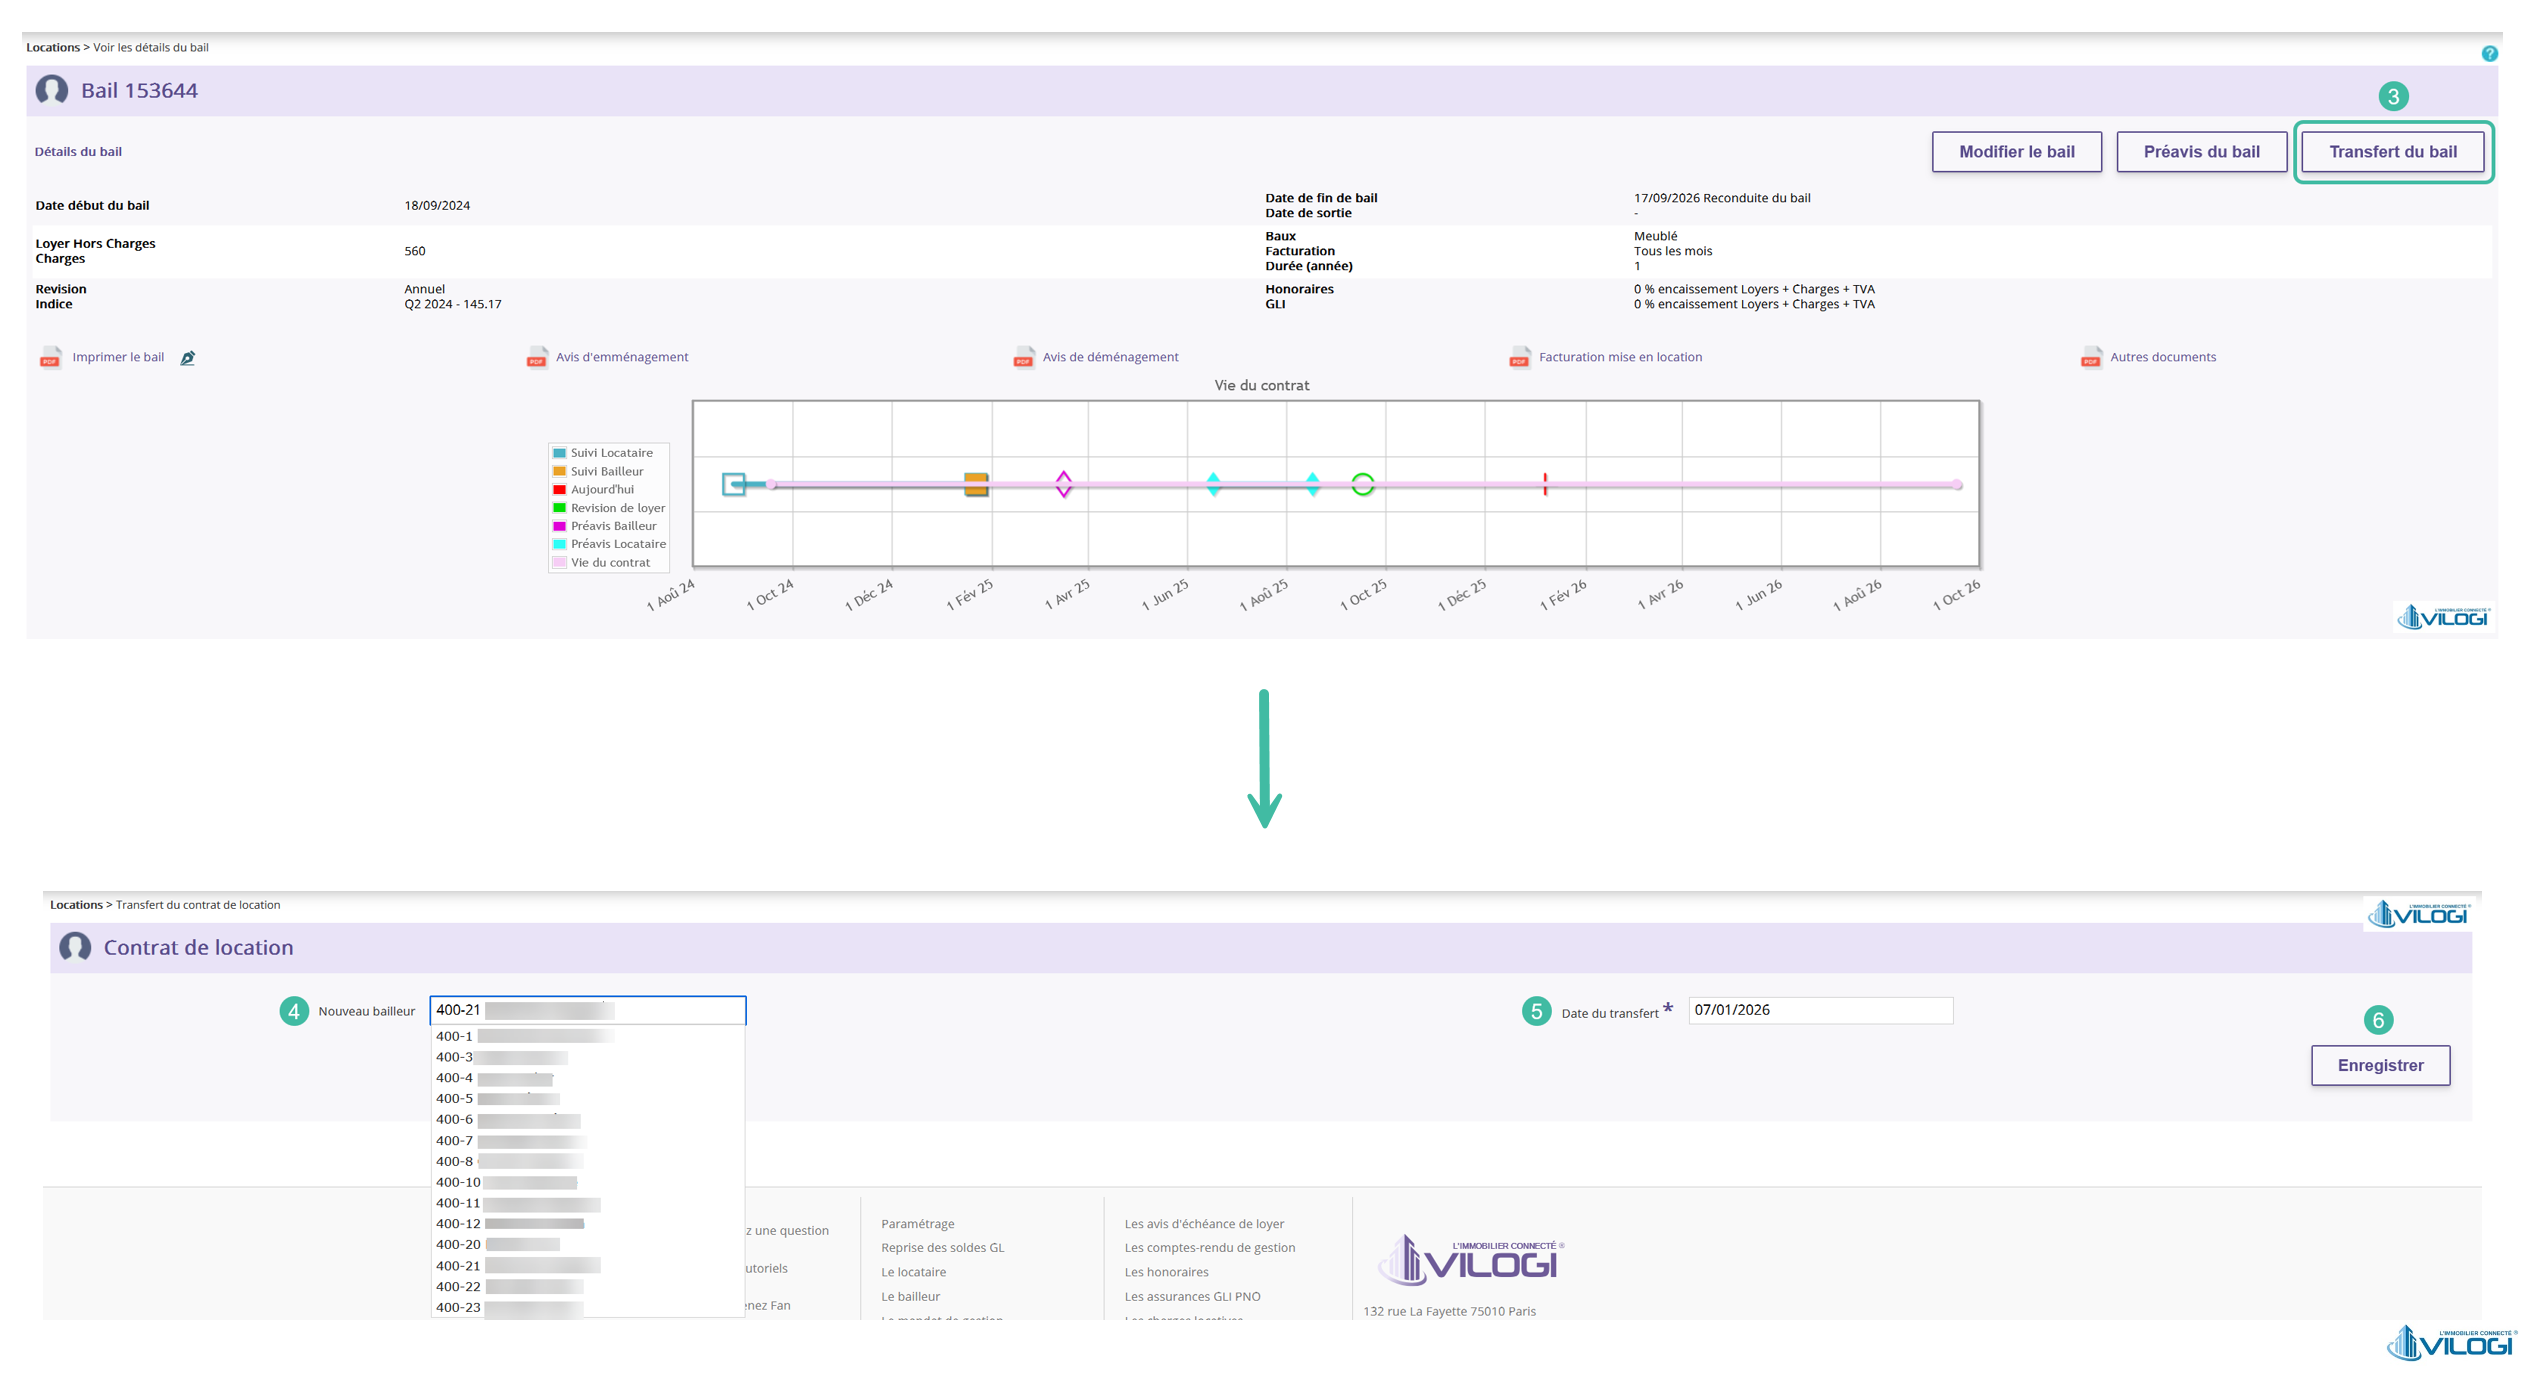Click the Locations breadcrumb on the transfer page

tap(77, 905)
